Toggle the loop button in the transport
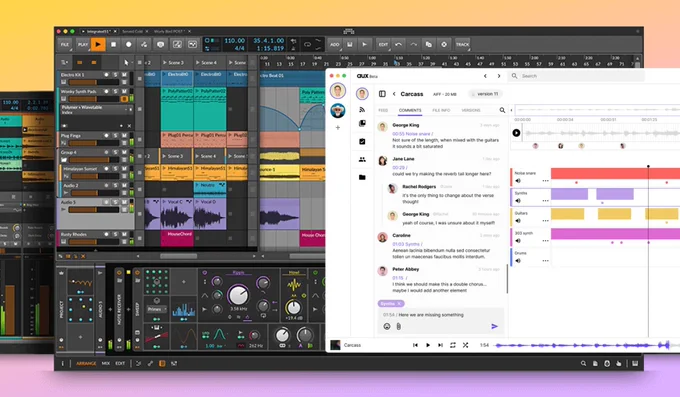The height and width of the screenshot is (397, 680). [x=307, y=44]
